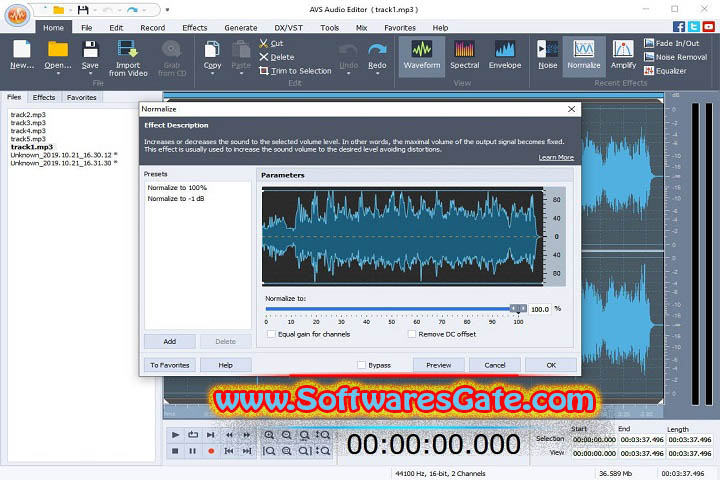Click the Open folder icon in ribbon
The width and height of the screenshot is (720, 480).
[x=58, y=49]
